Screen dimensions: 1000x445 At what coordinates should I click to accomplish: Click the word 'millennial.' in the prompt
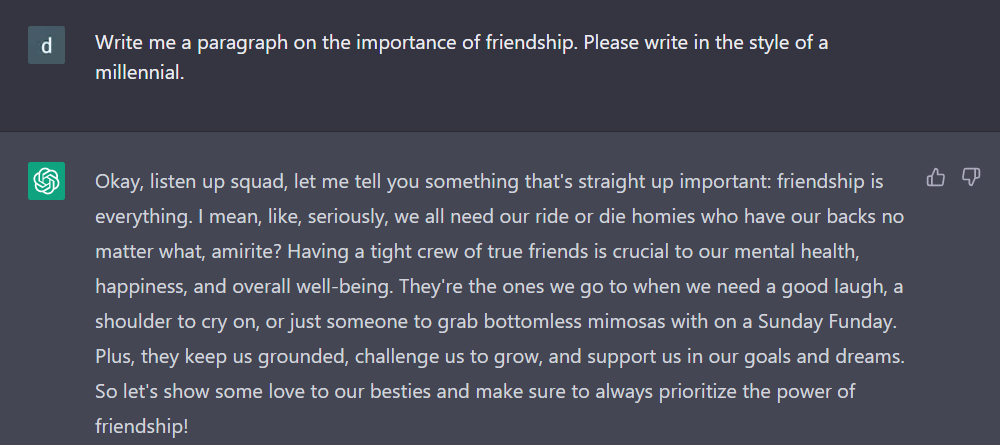(140, 72)
